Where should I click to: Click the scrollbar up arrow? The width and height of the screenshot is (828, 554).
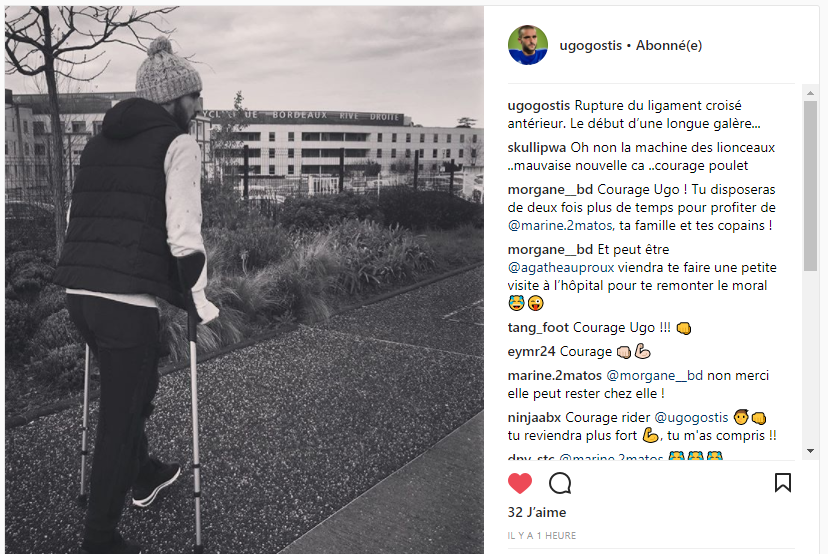click(x=811, y=93)
